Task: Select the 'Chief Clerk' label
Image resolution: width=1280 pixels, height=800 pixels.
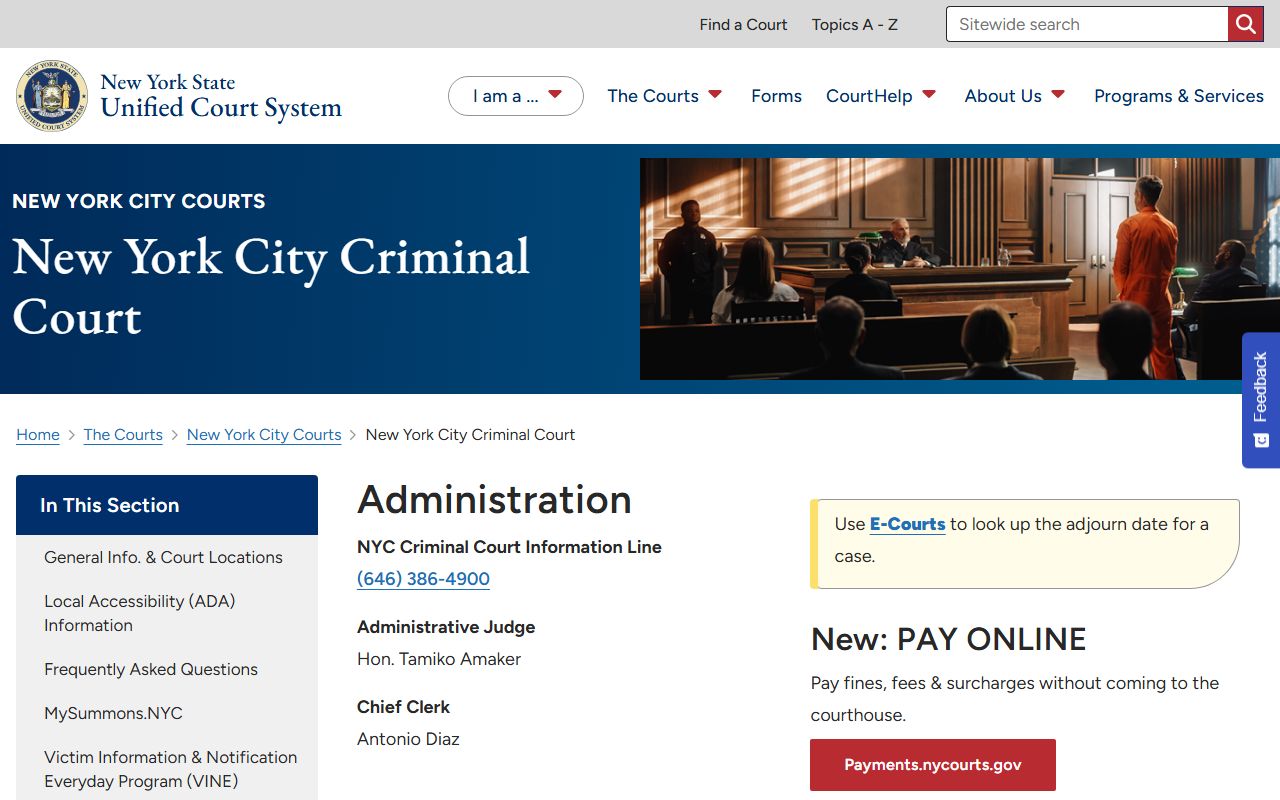Action: tap(403, 707)
